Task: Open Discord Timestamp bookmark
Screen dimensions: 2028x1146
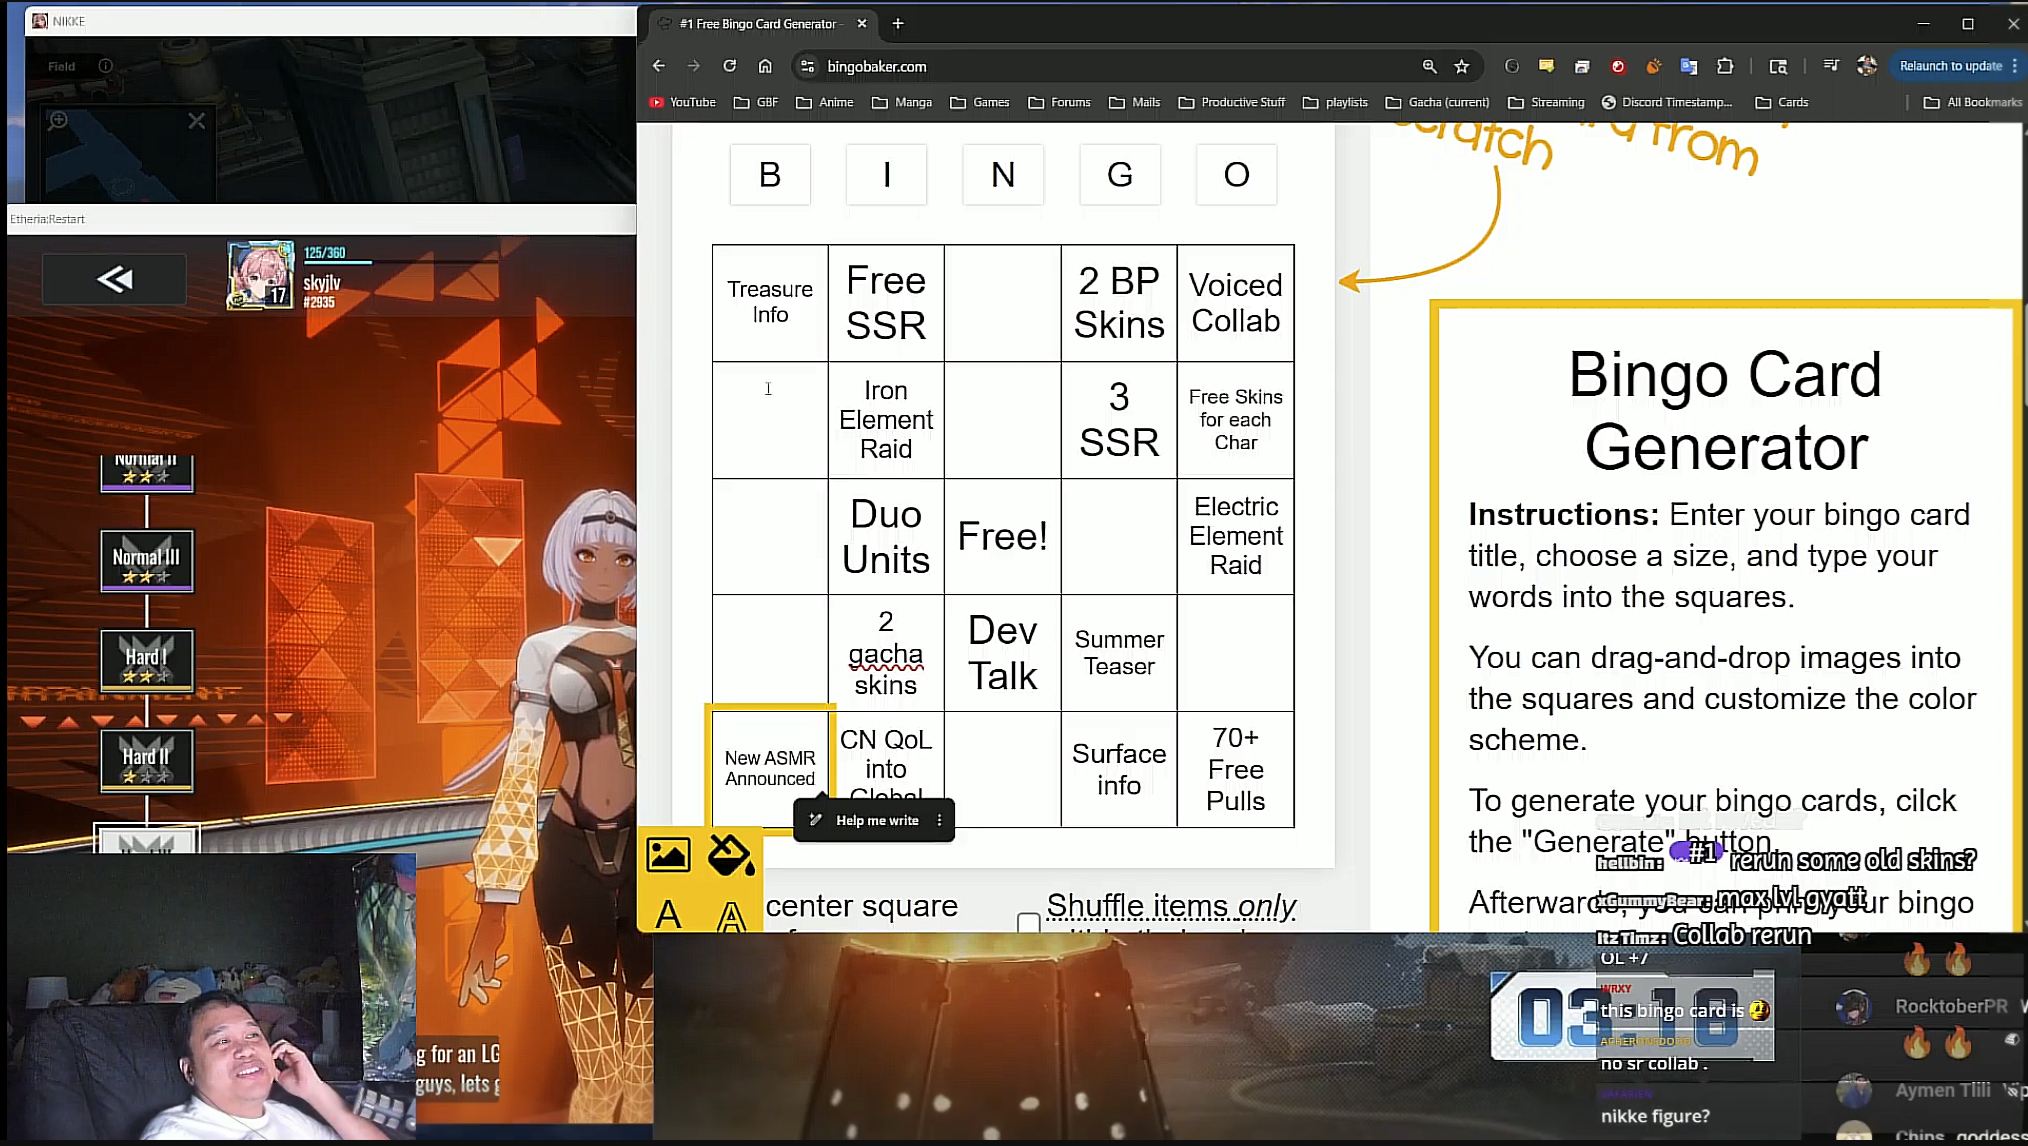Action: tap(1667, 102)
